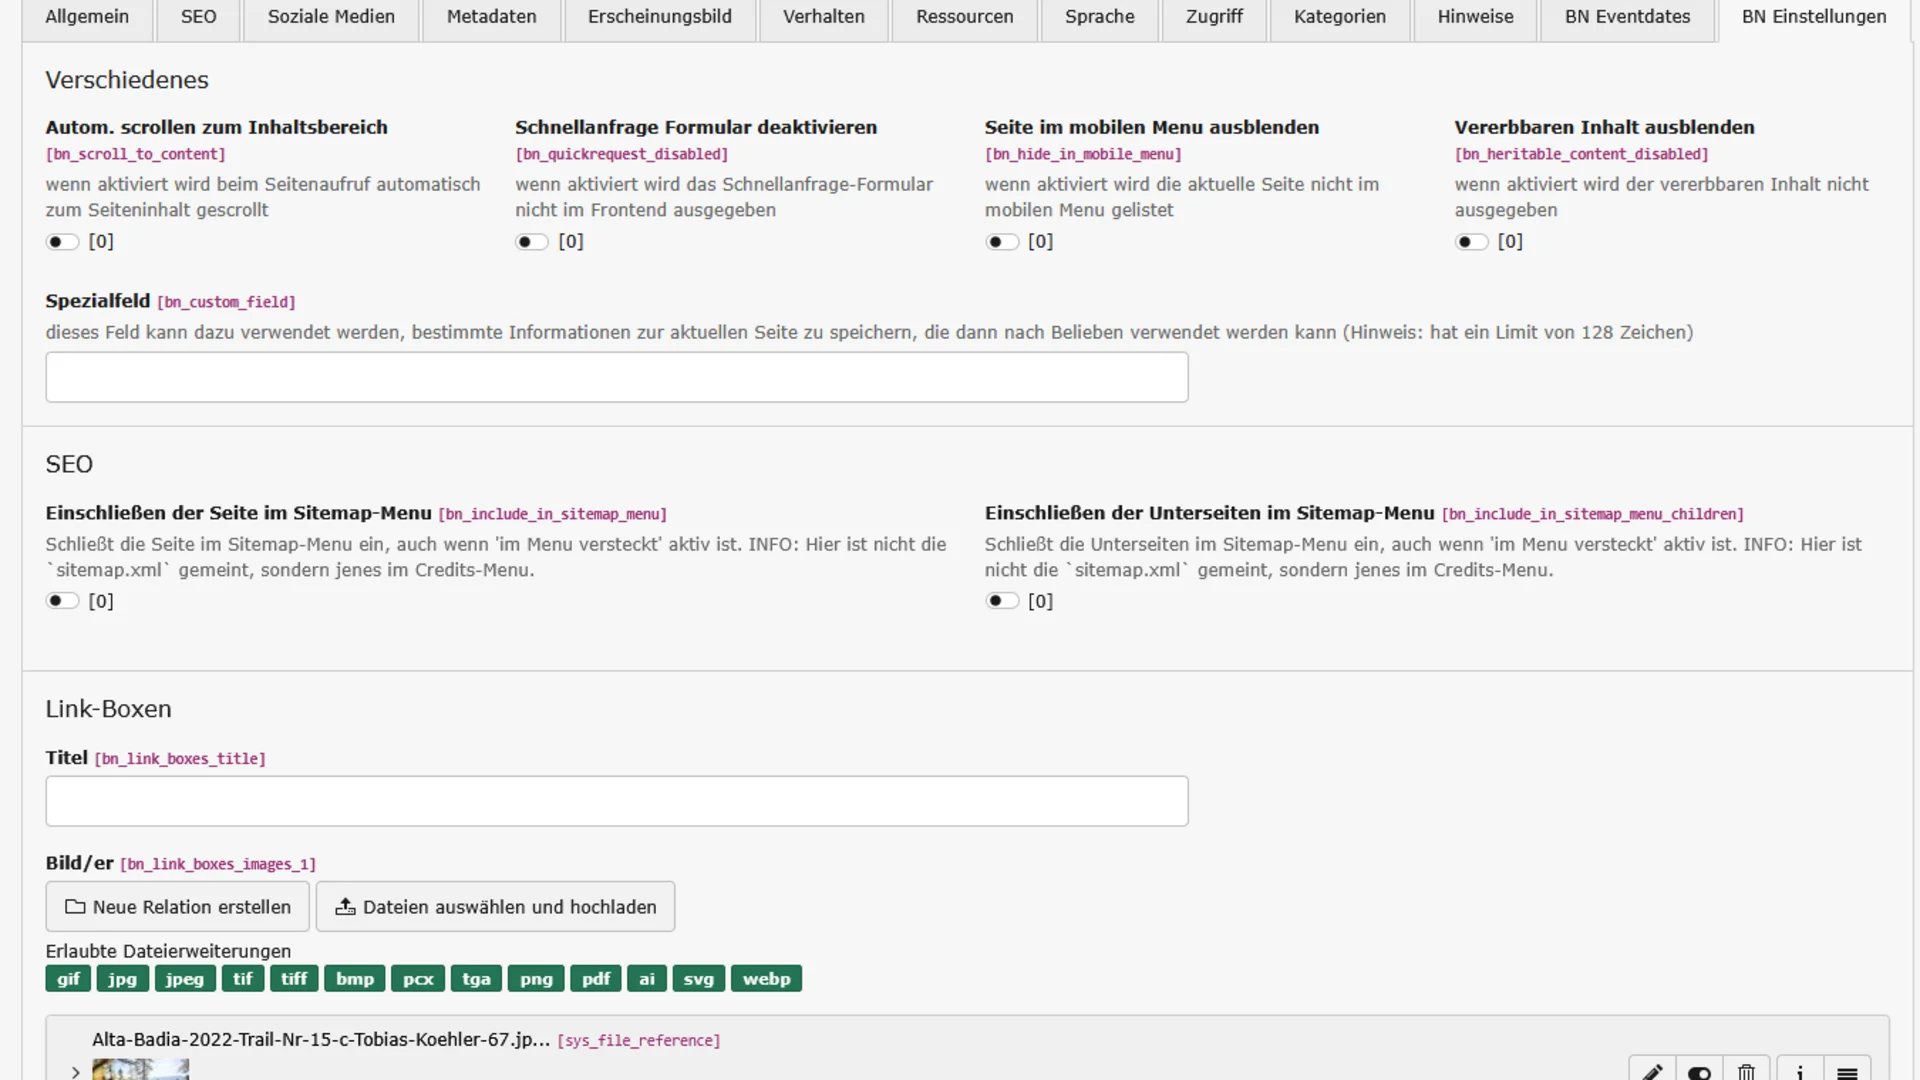Toggle Einschließen der Seite im Sitemap-Menu
Image resolution: width=1920 pixels, height=1080 pixels.
point(62,601)
